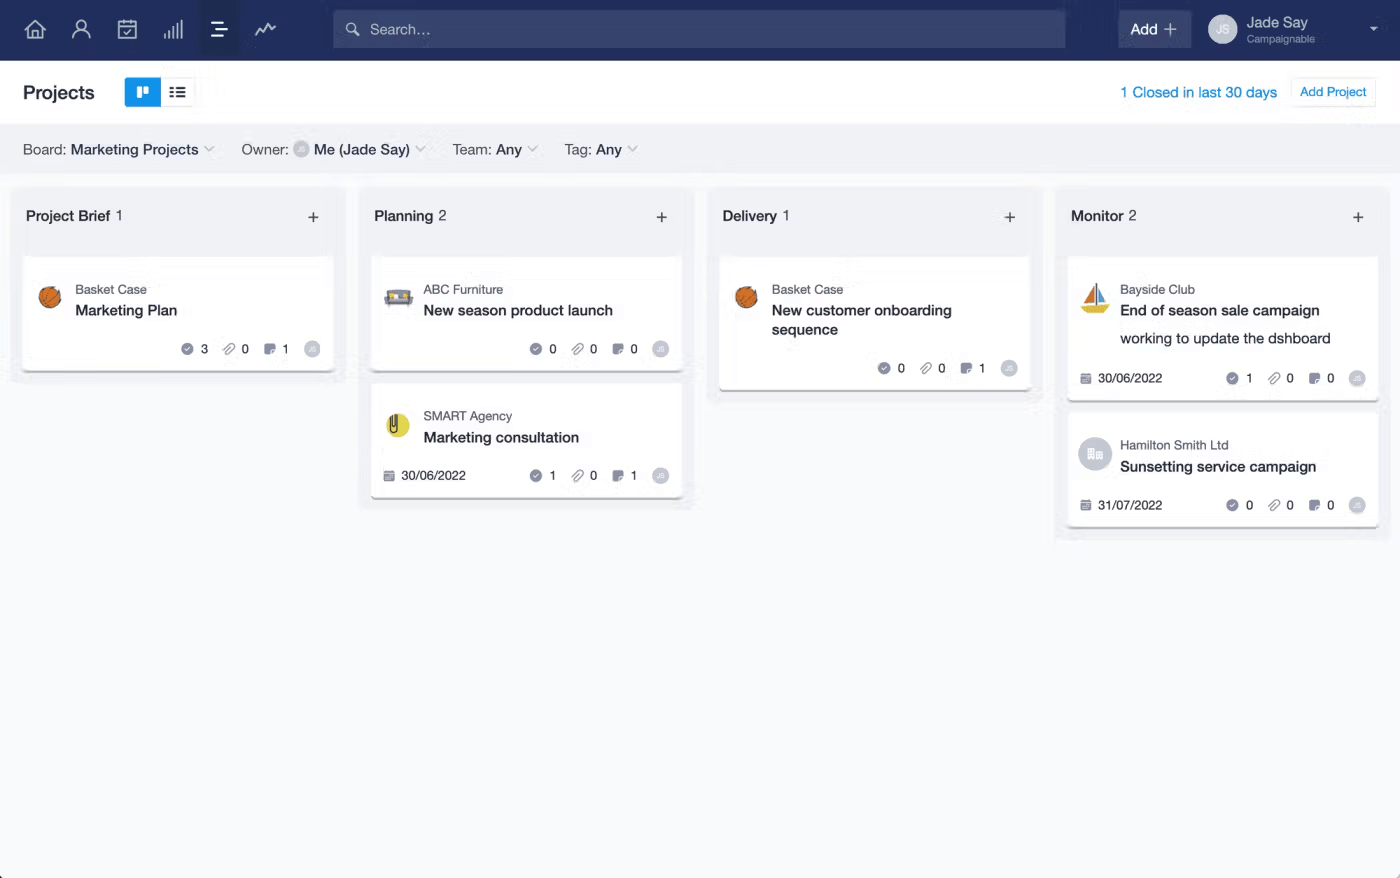Click the Add Project button

click(x=1332, y=92)
